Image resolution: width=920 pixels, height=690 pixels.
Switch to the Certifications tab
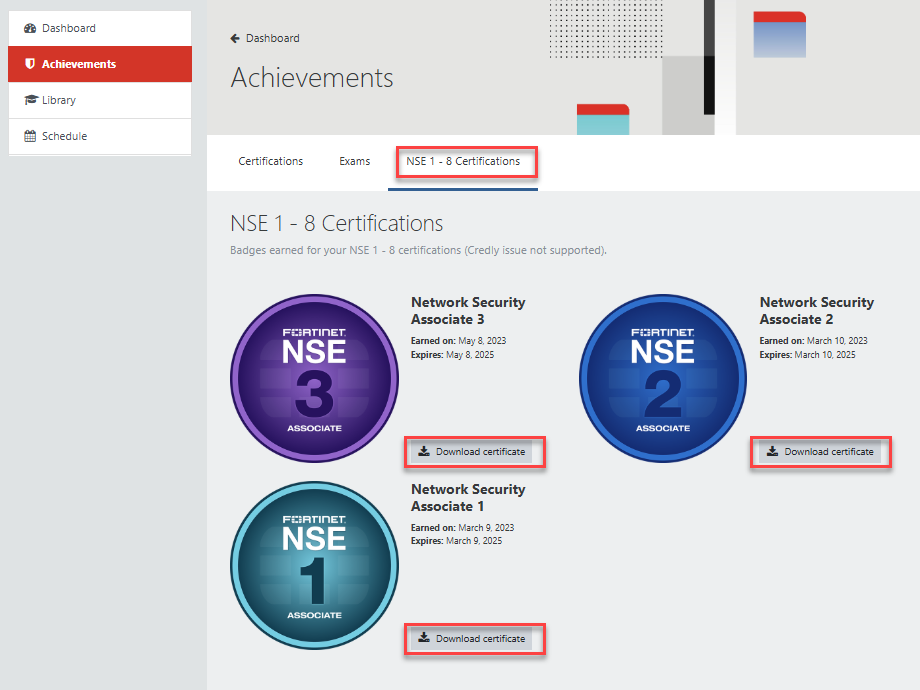pos(270,161)
